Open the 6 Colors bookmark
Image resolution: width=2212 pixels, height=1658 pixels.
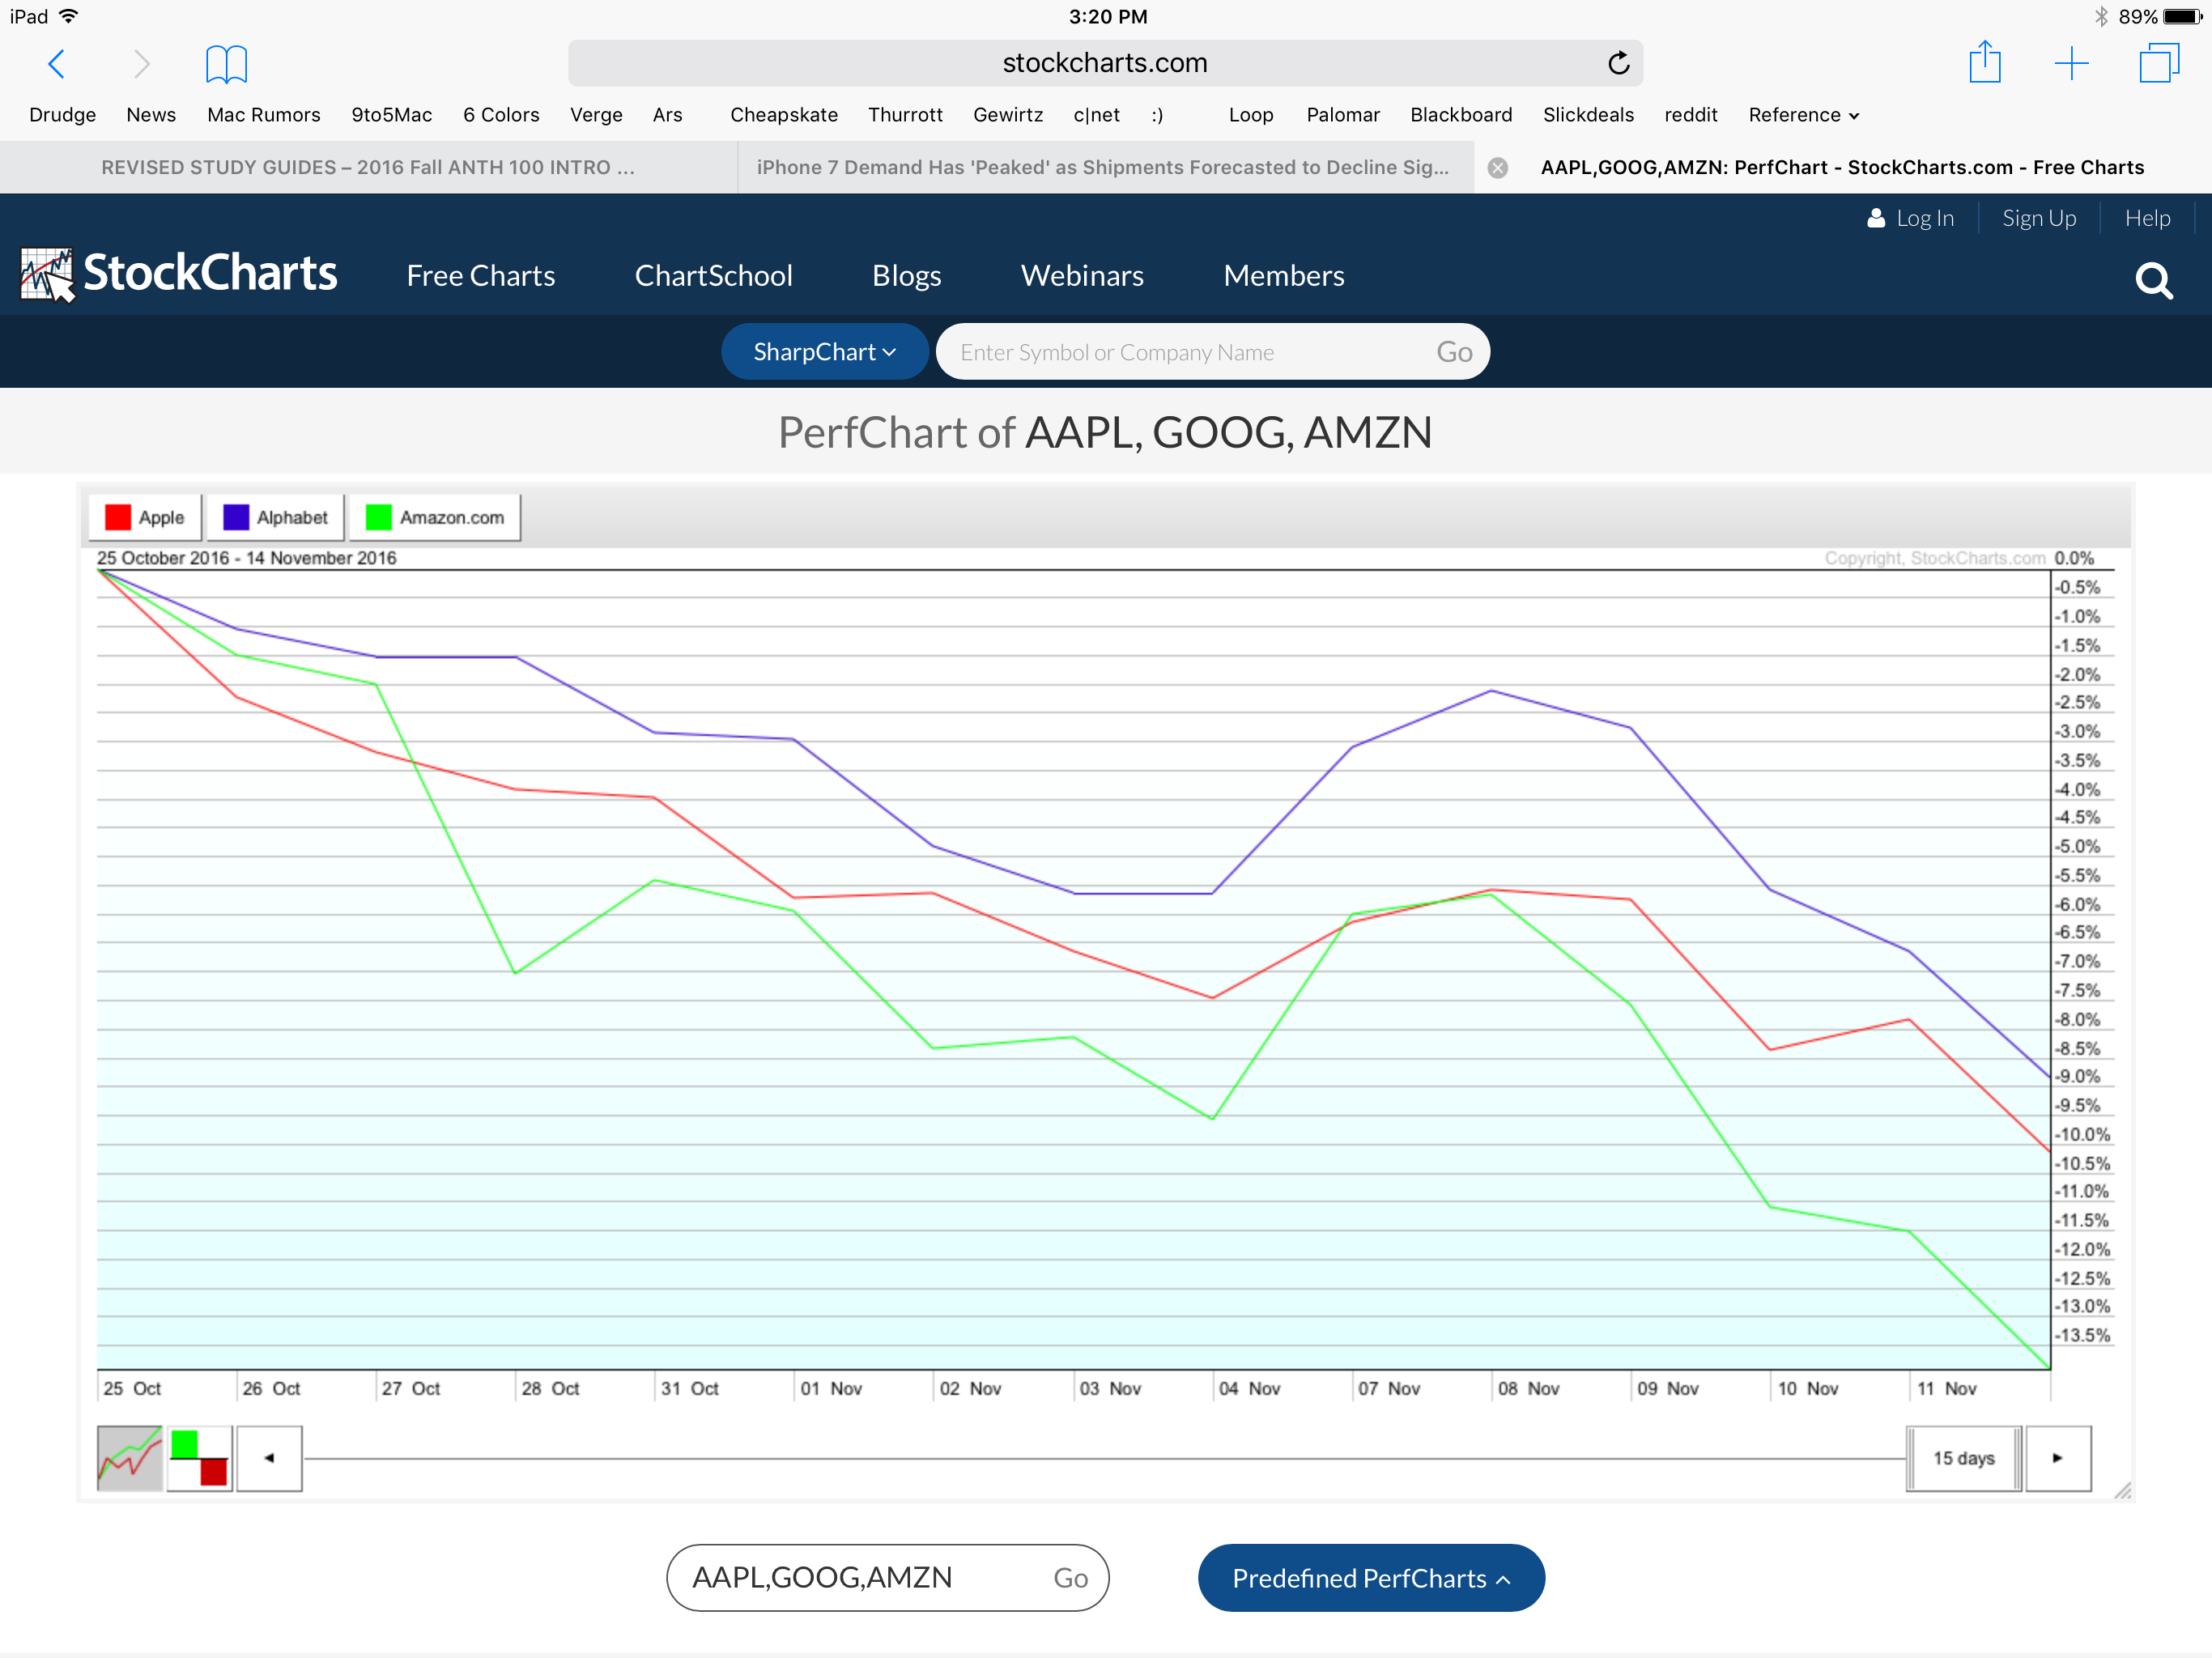[501, 115]
